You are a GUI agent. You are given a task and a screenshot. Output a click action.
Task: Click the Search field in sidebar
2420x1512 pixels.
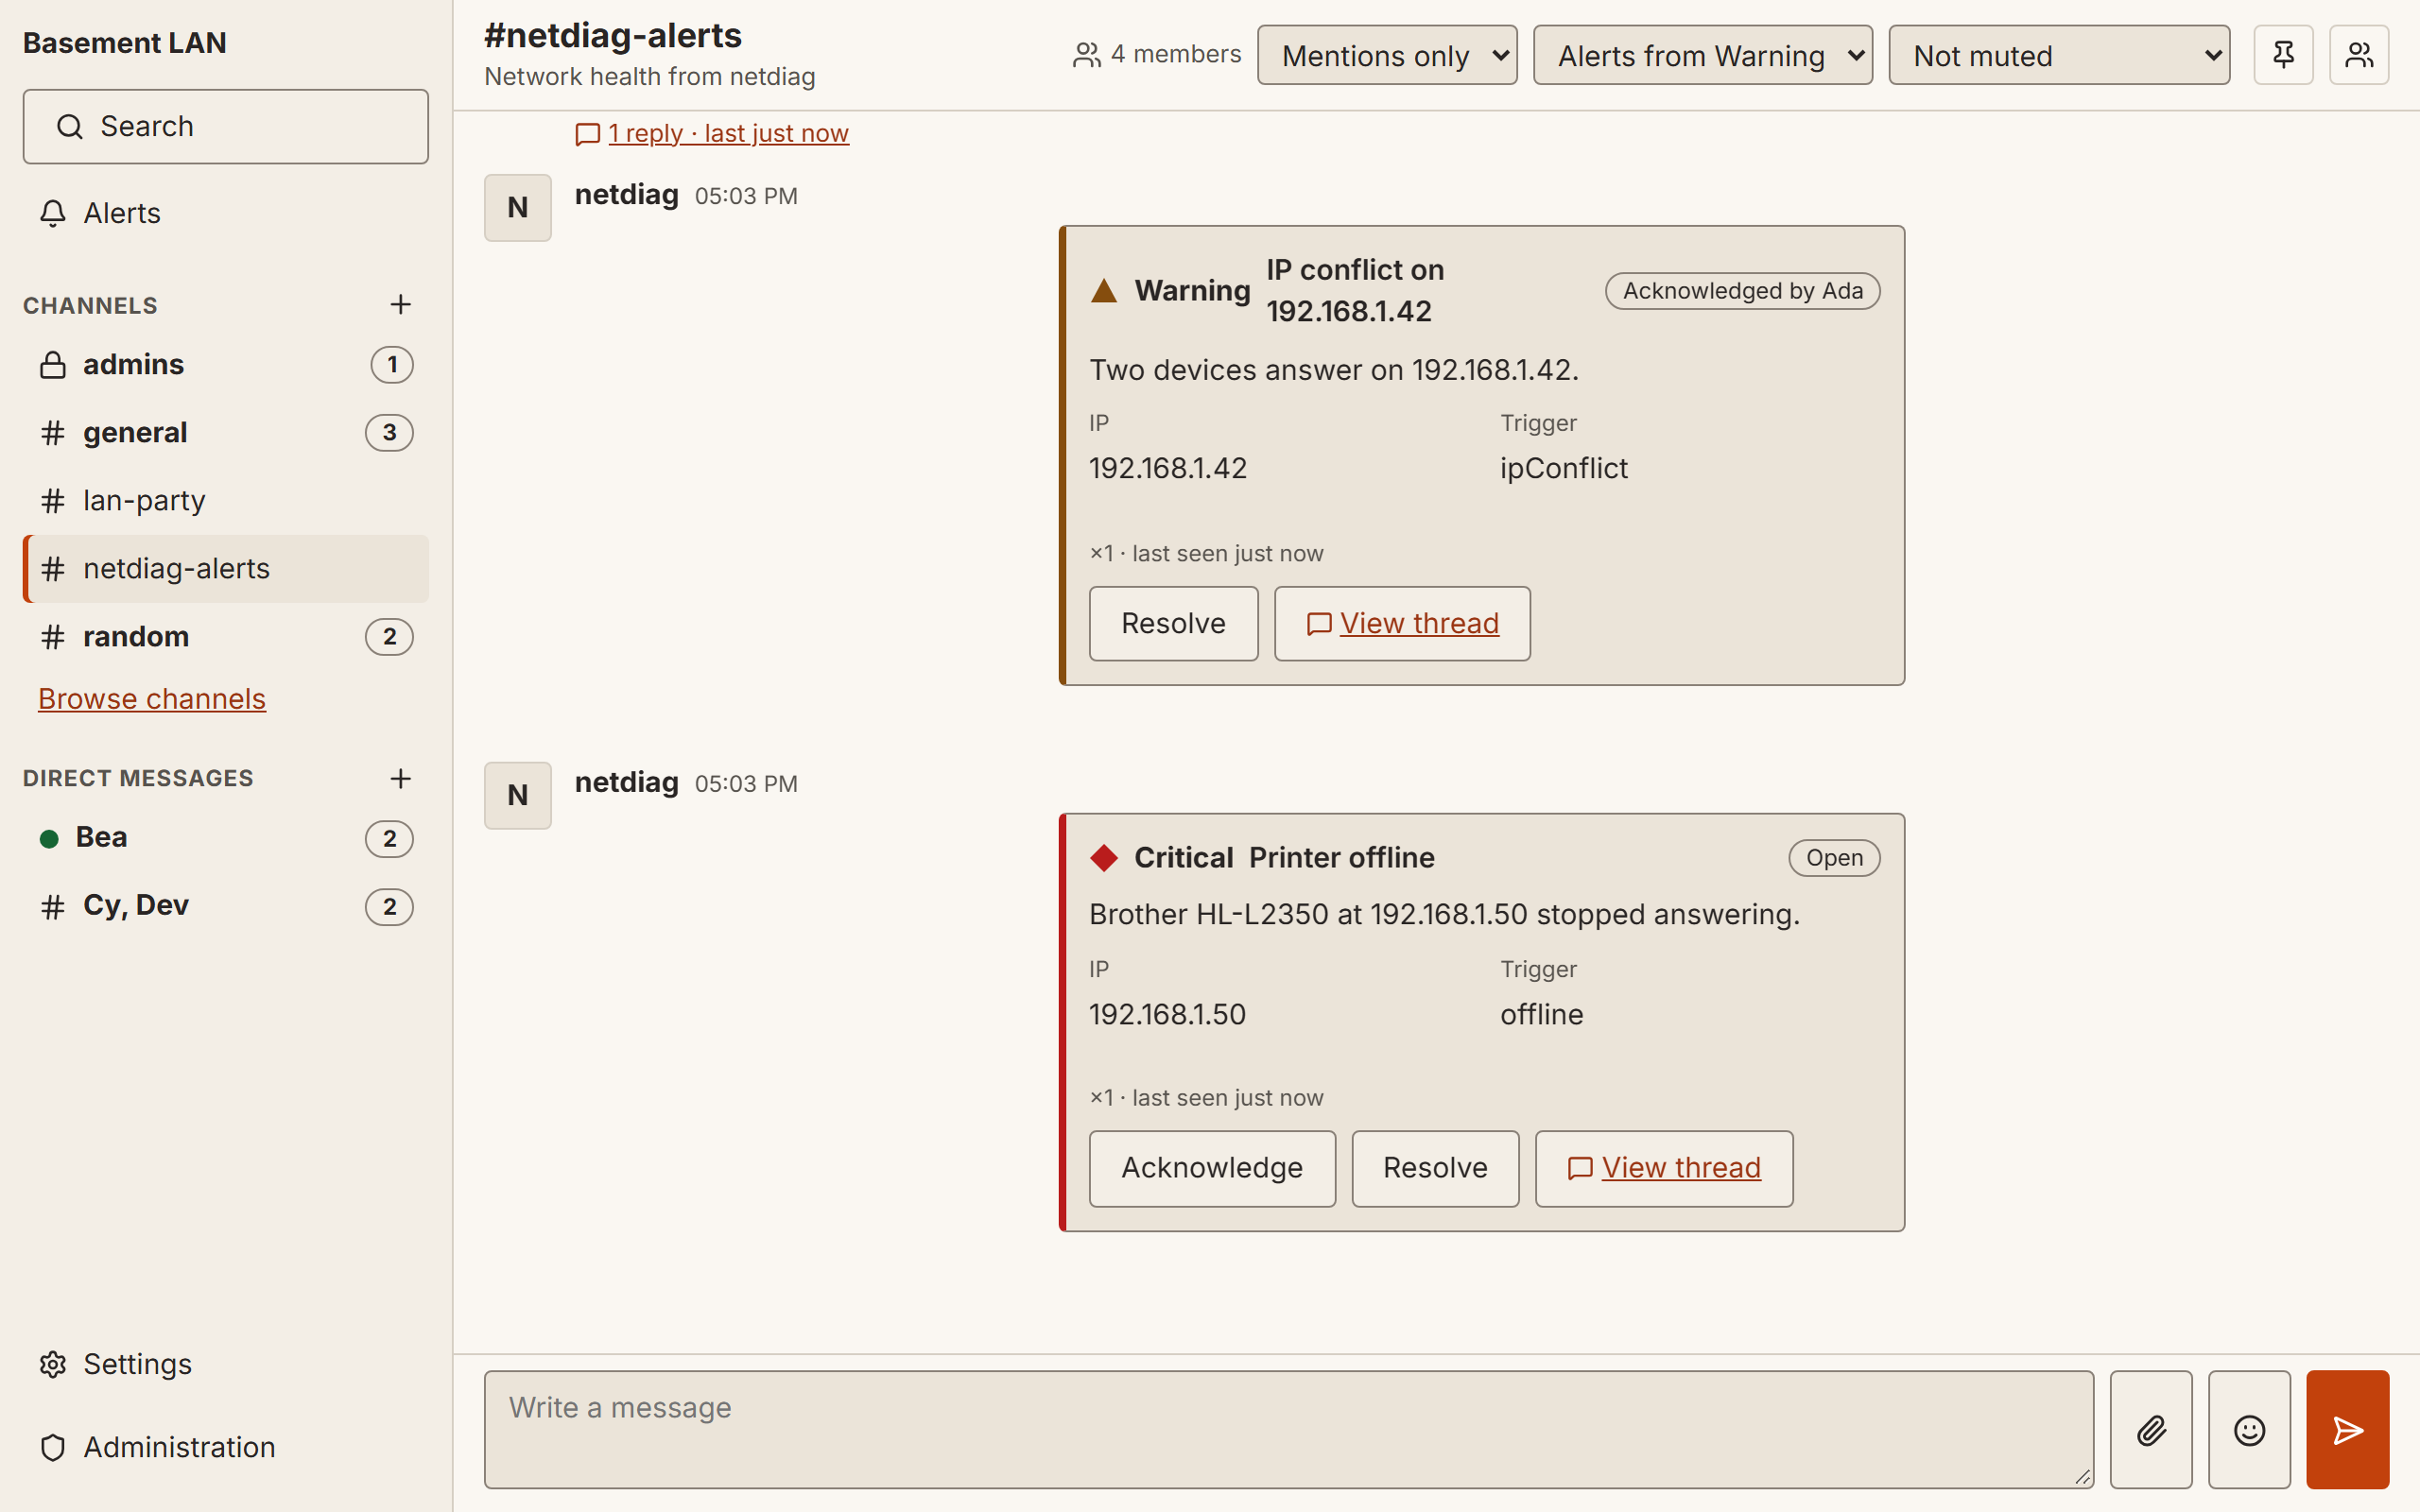(225, 127)
